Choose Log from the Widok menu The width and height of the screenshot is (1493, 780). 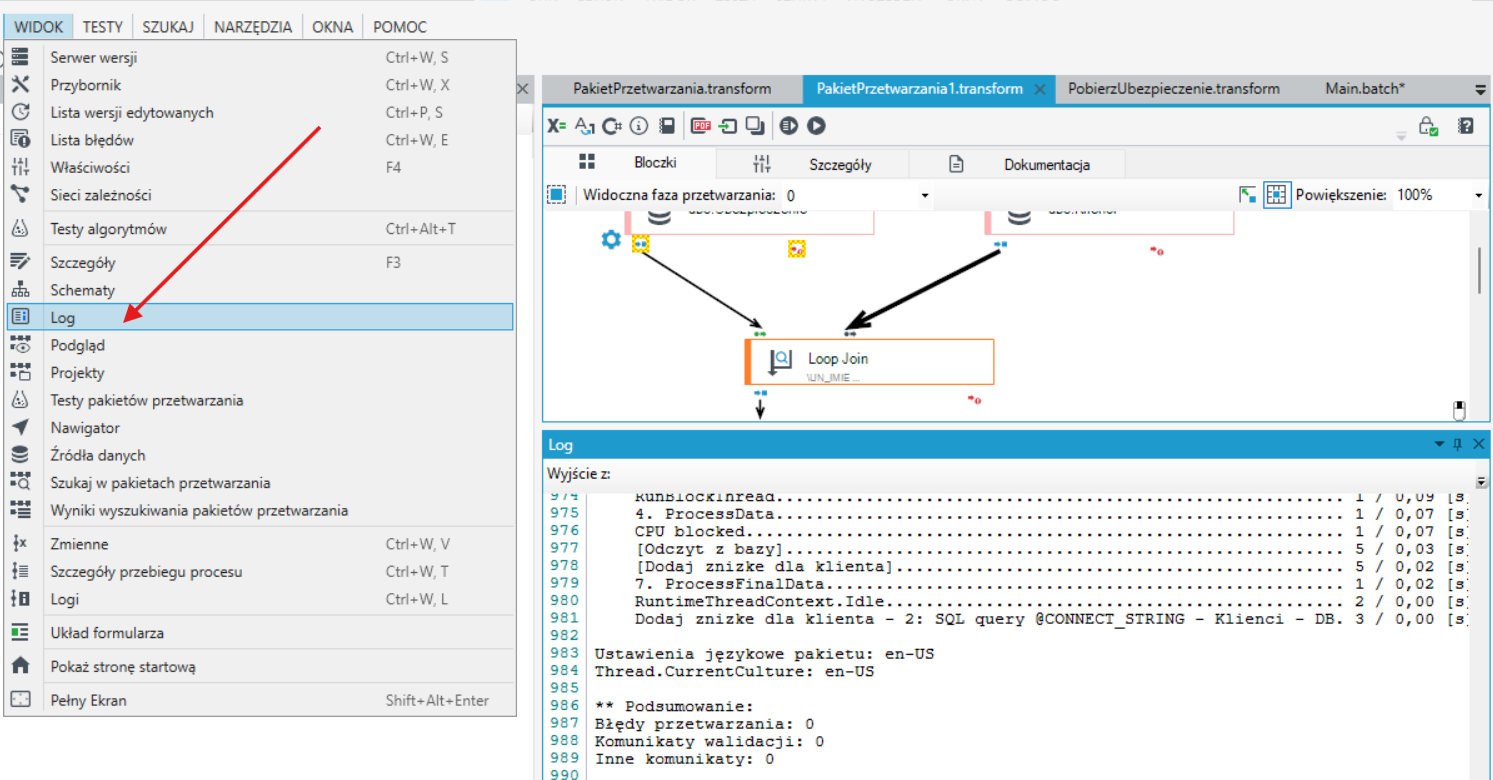(x=260, y=317)
